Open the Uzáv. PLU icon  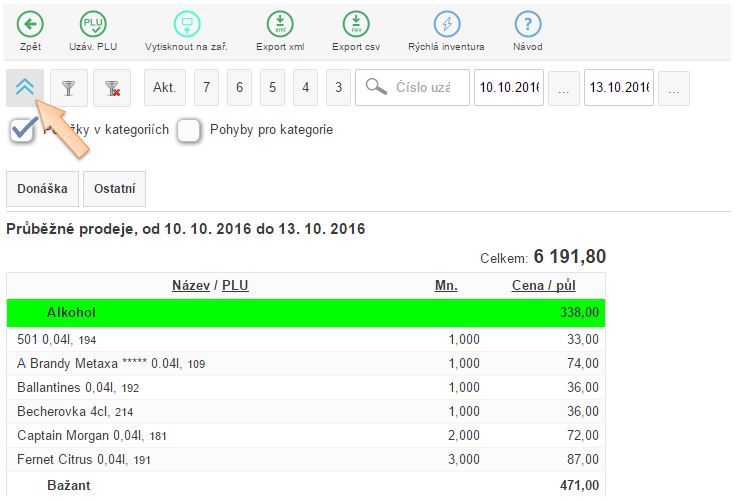point(93,25)
